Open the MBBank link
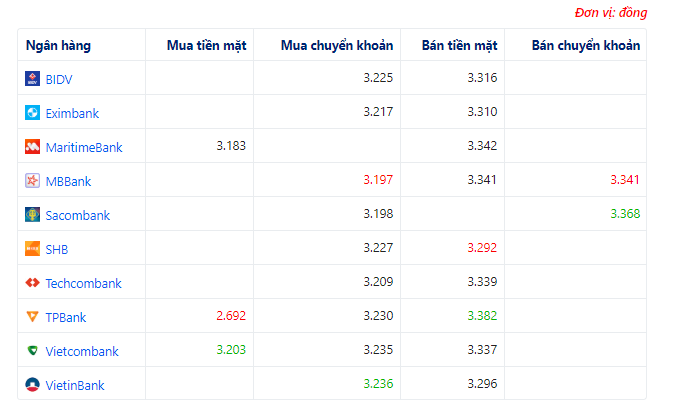The width and height of the screenshot is (679, 414). tap(68, 181)
